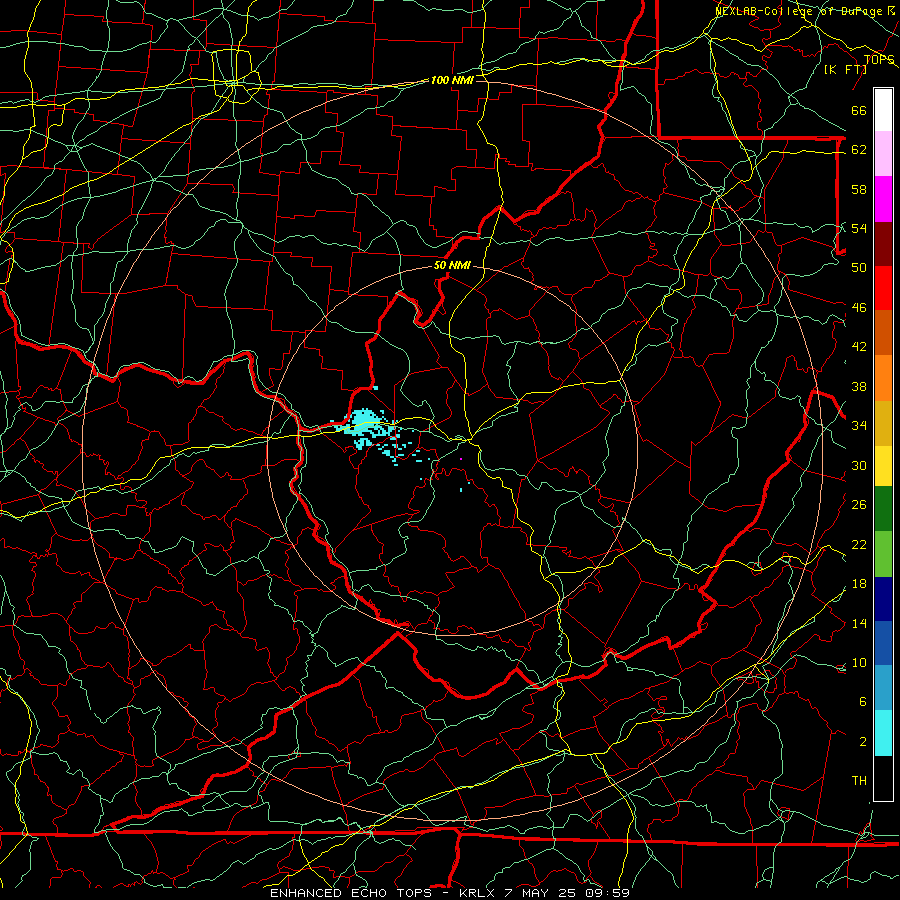Click the large cyan echo top cluster
Image resolution: width=900 pixels, height=900 pixels.
[x=366, y=426]
